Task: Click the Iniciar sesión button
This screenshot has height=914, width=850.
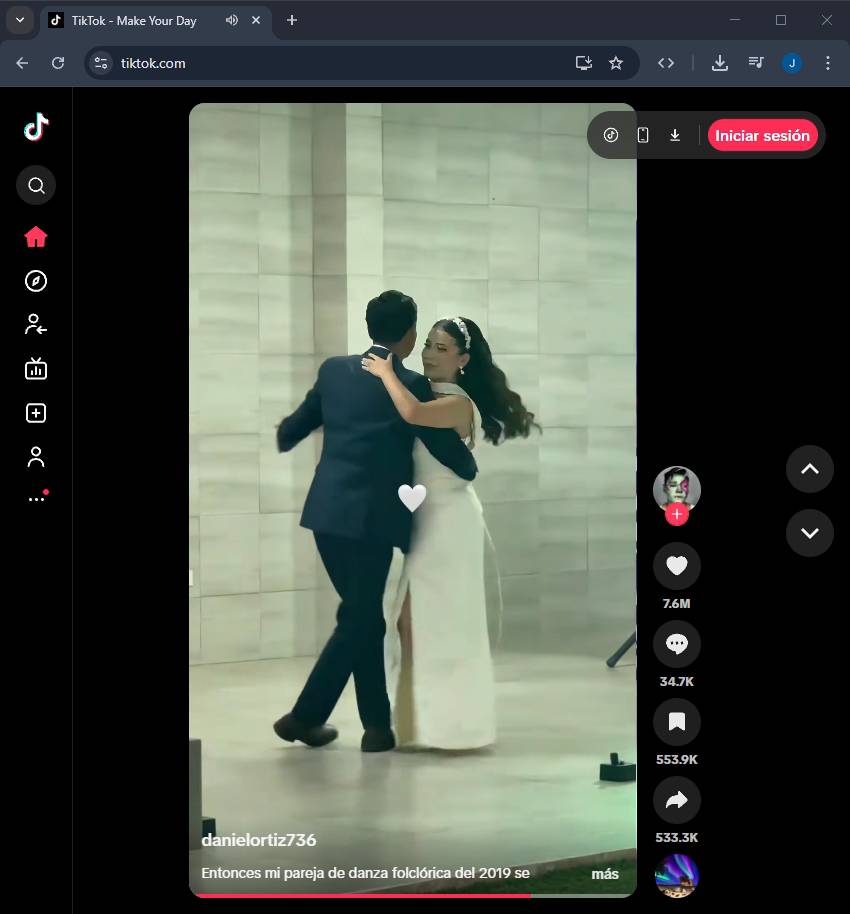Action: tap(762, 135)
